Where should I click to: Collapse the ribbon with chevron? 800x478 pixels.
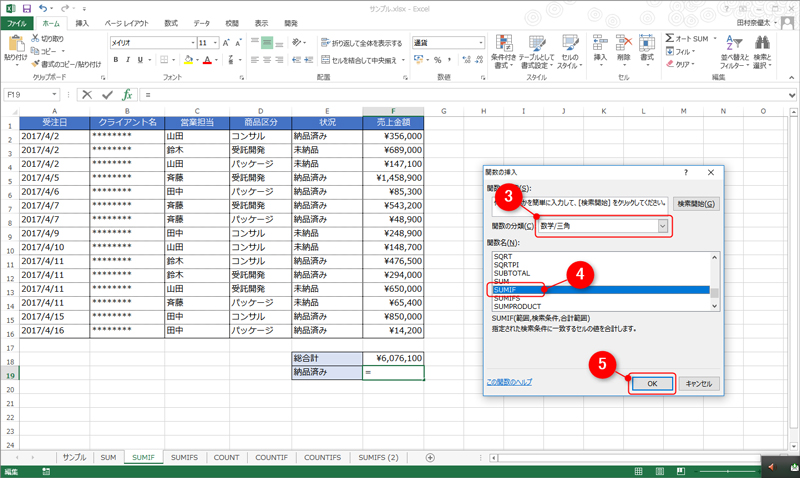click(x=791, y=78)
